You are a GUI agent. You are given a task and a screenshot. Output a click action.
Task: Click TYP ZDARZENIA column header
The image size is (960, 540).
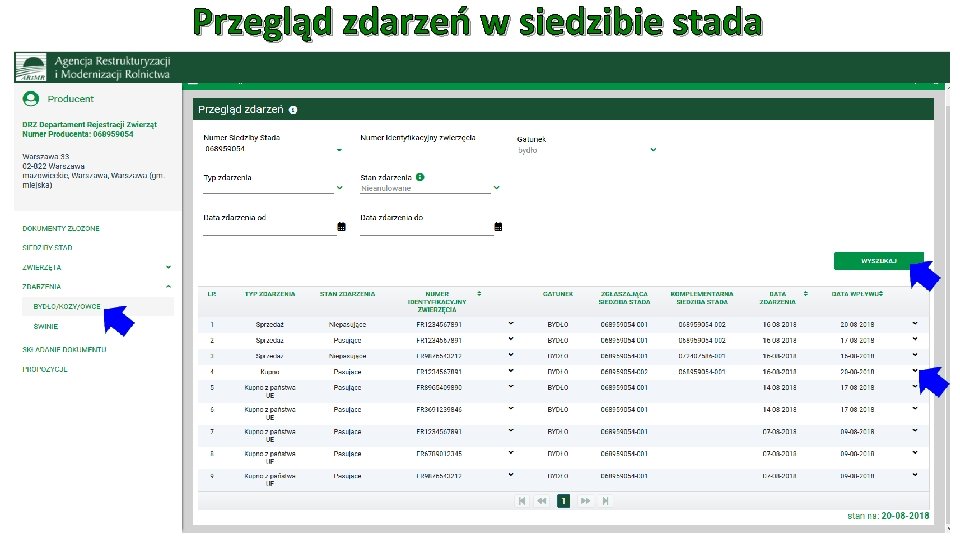[270, 294]
